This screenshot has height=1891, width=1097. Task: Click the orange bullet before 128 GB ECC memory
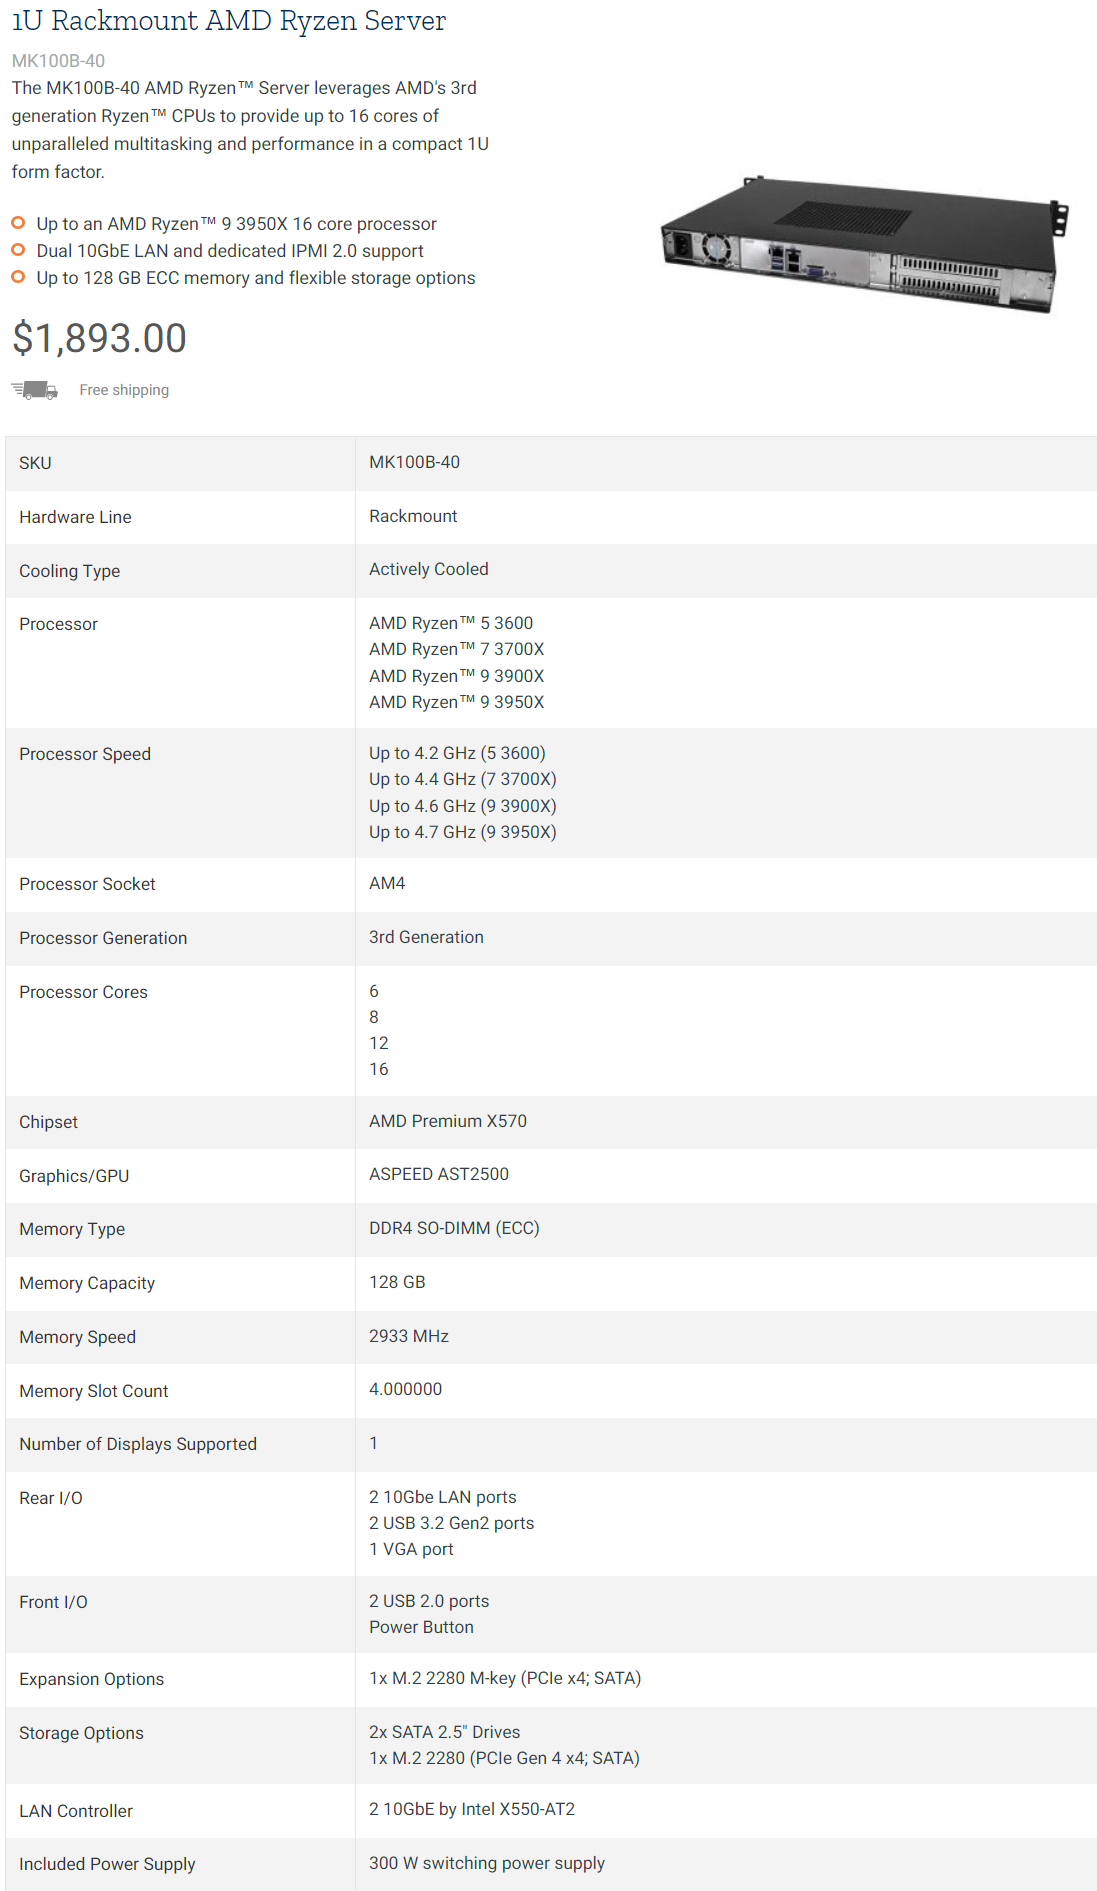[x=18, y=277]
